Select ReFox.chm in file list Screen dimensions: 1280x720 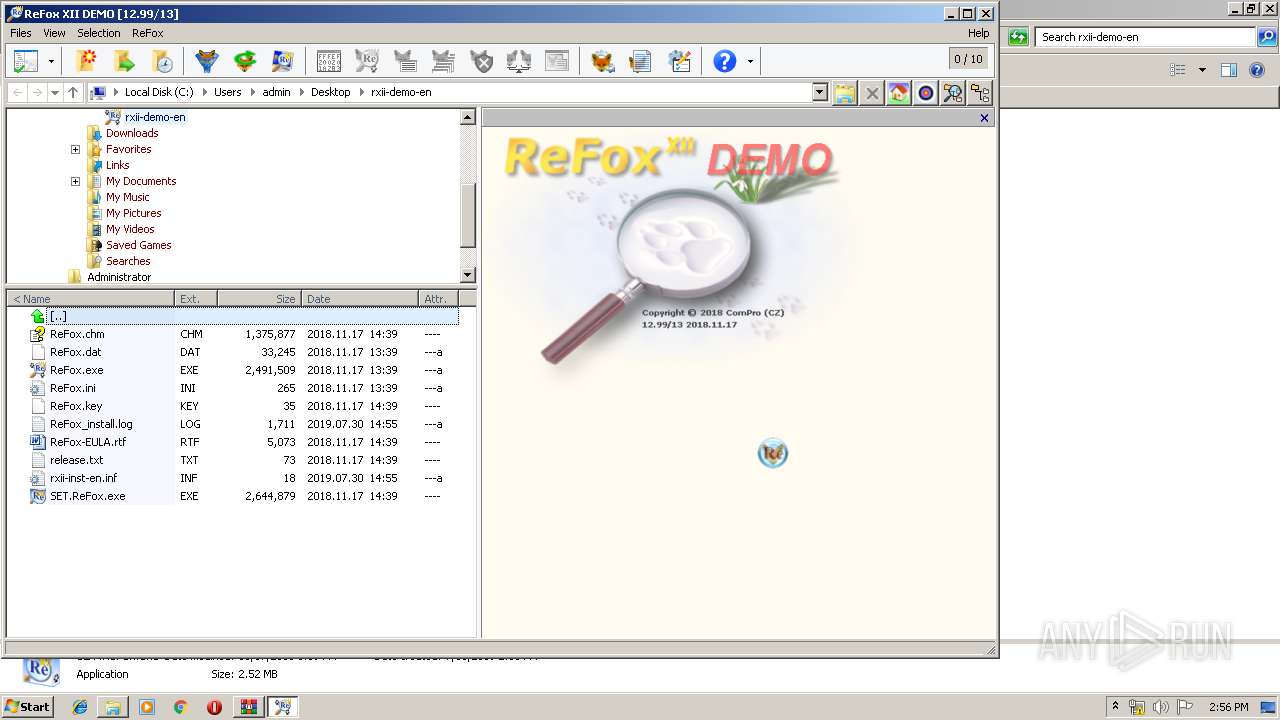(x=77, y=334)
